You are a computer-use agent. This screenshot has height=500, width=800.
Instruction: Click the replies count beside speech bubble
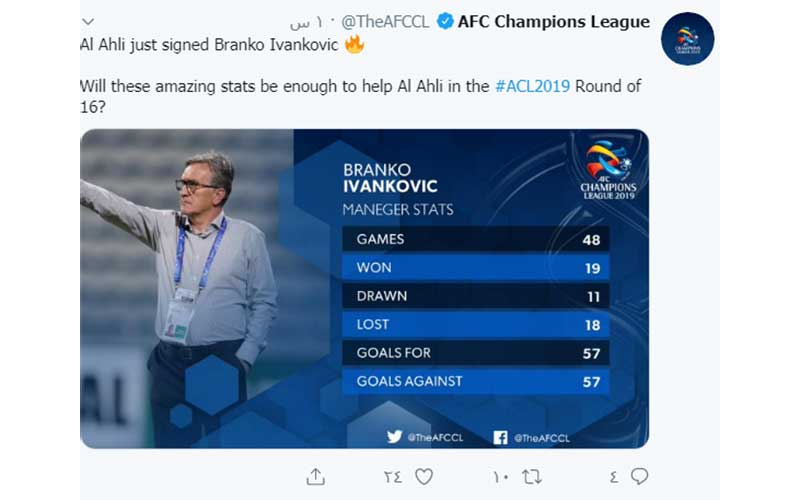pyautogui.click(x=614, y=477)
